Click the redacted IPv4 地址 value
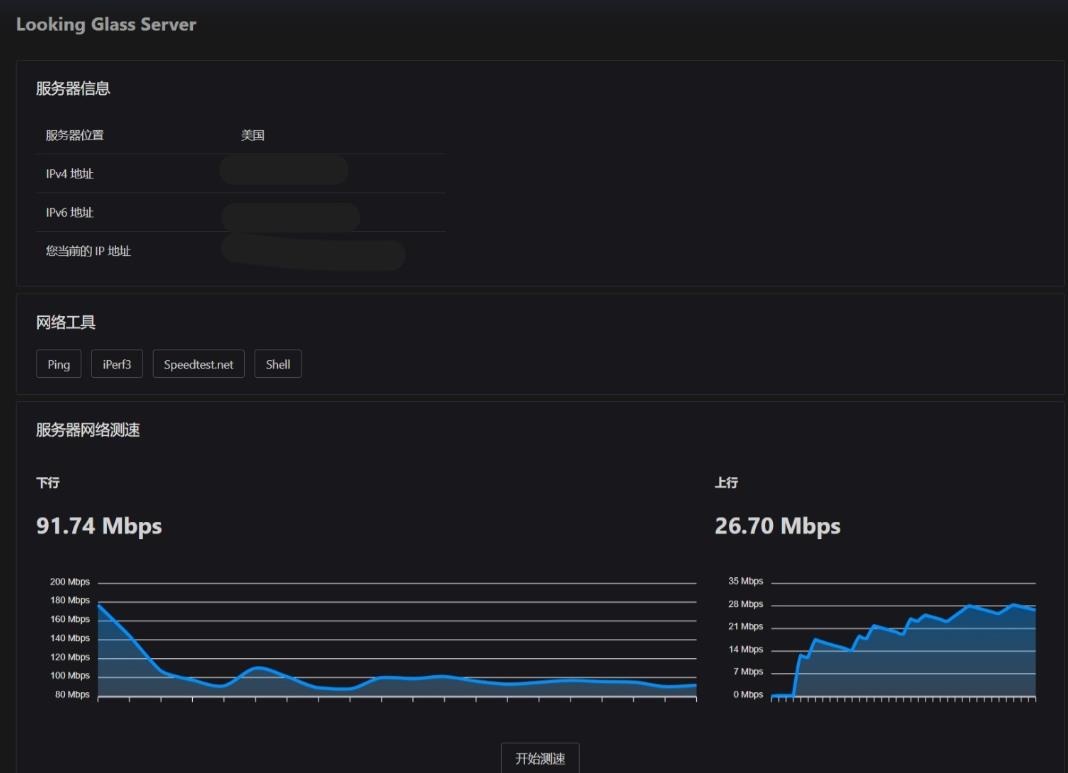Screen dimensions: 1068x773 [x=284, y=171]
